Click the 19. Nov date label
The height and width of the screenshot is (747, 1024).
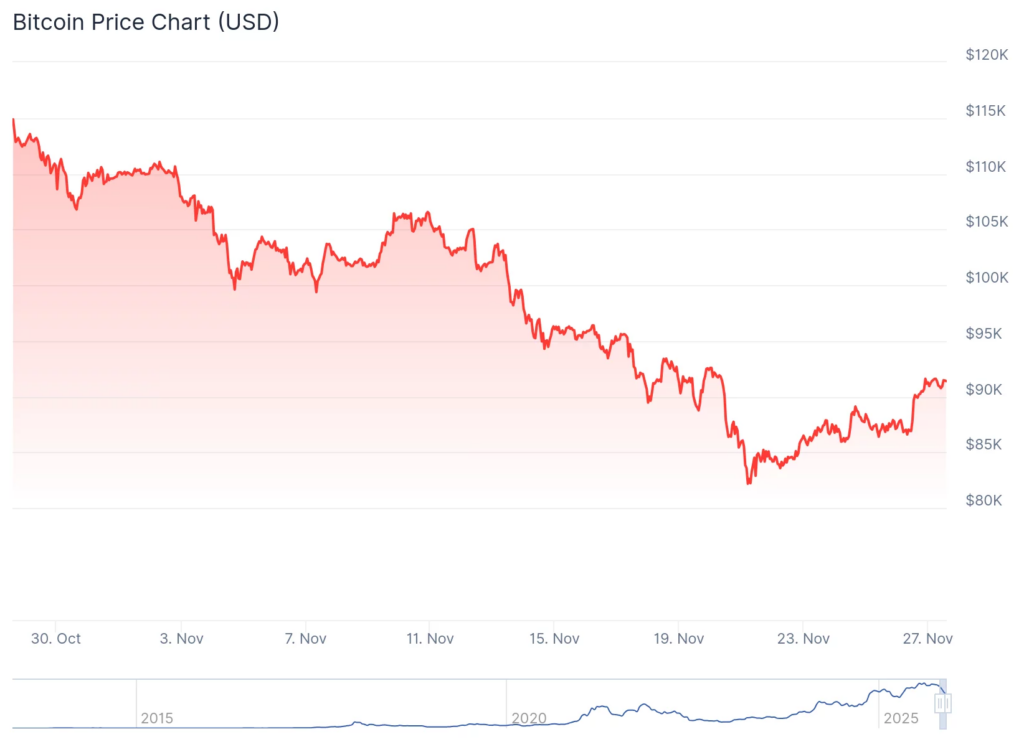tap(677, 638)
